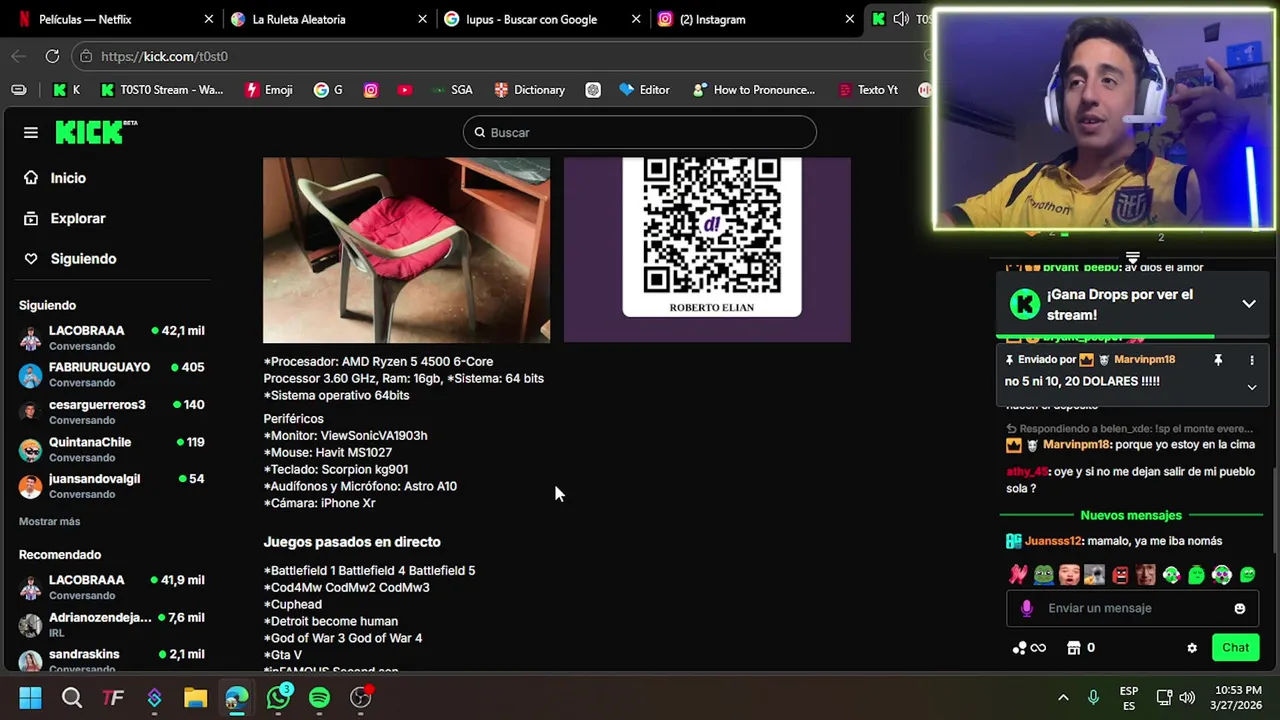Open pinned message three-dots options
1280x720 pixels.
point(1251,360)
